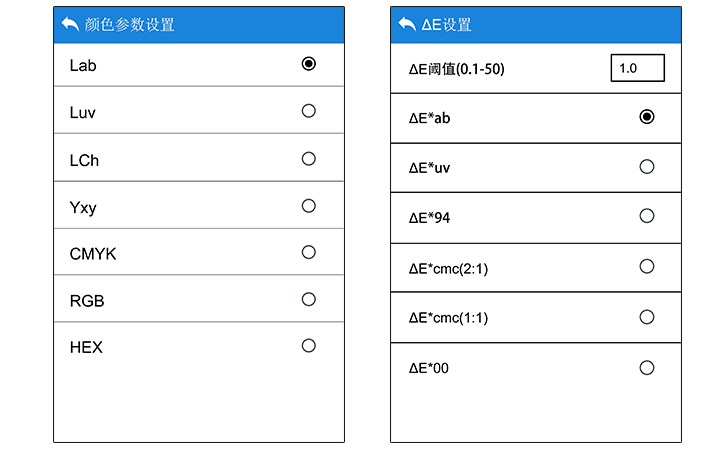Click the CMYK list row label
Viewport: 726px width, 450px height.
pyautogui.click(x=93, y=254)
